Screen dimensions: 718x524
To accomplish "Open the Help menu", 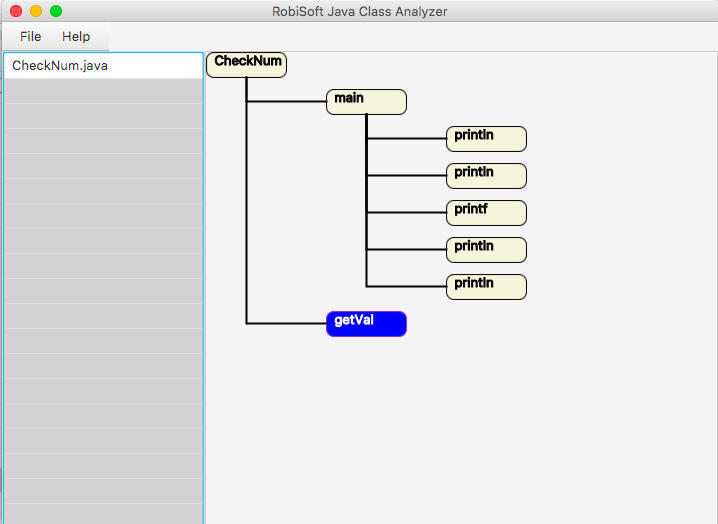I will (x=76, y=36).
